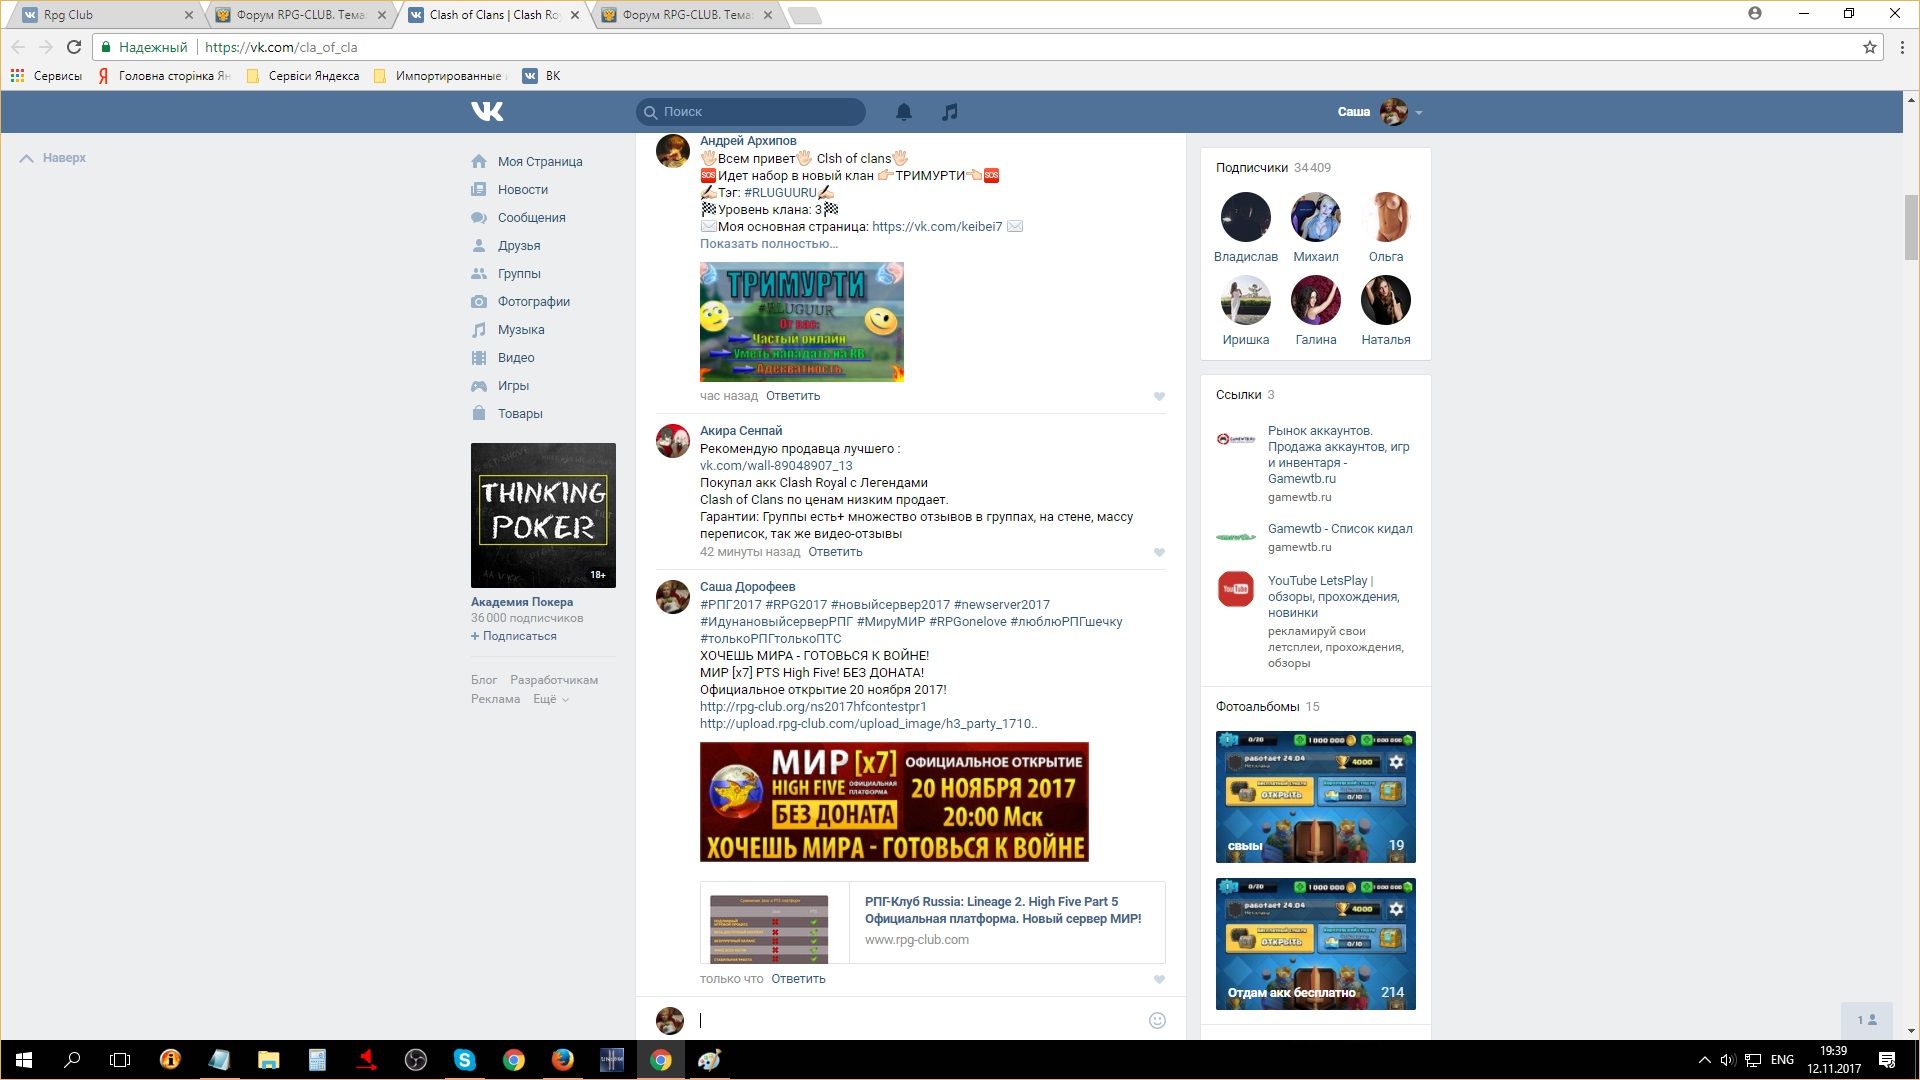Image resolution: width=1920 pixels, height=1080 pixels.
Task: Subscribe to Академия Покера via Подписаться
Action: coord(514,636)
